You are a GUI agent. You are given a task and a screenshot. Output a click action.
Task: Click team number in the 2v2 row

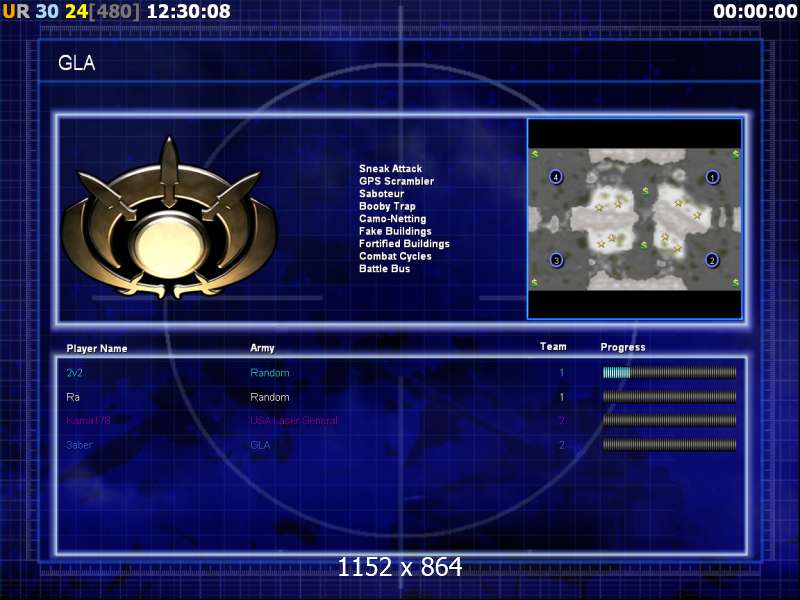[x=562, y=373]
